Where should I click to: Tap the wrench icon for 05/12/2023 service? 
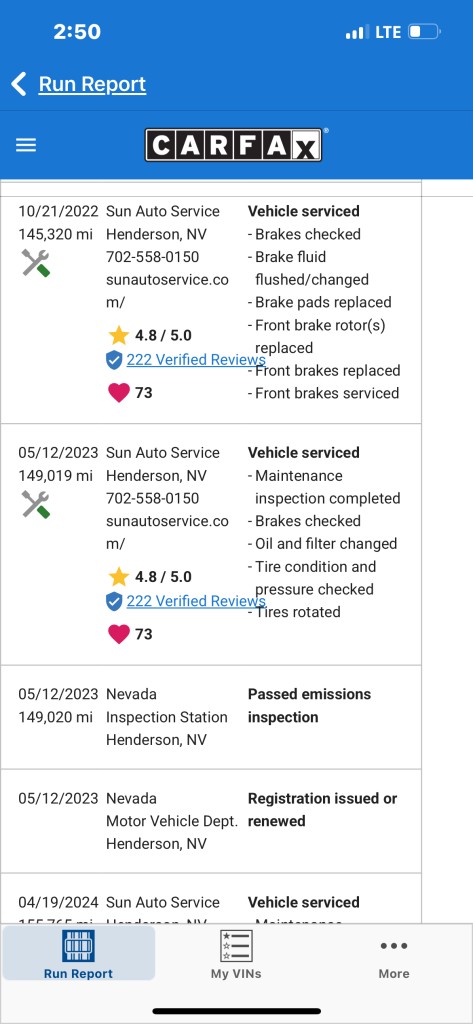coord(36,504)
